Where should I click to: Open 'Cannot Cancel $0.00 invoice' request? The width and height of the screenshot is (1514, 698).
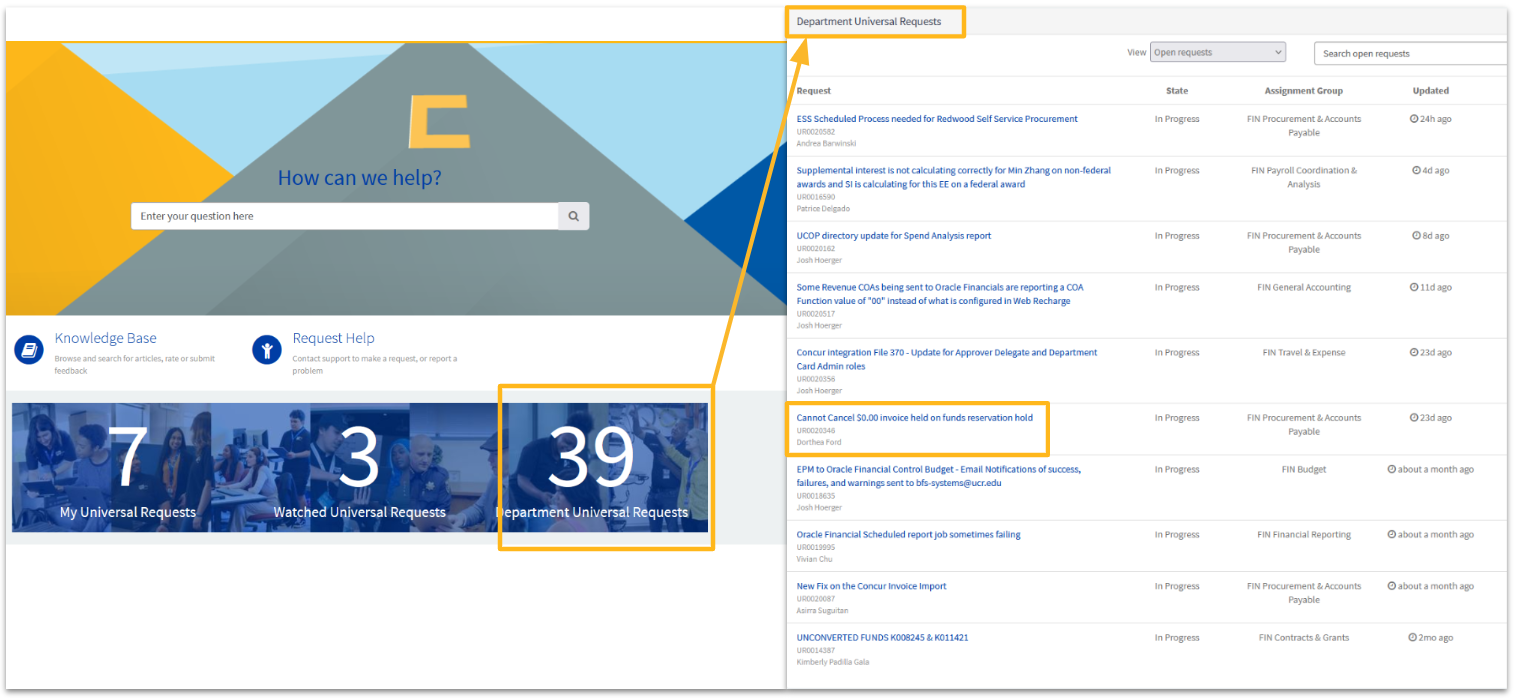(x=914, y=417)
